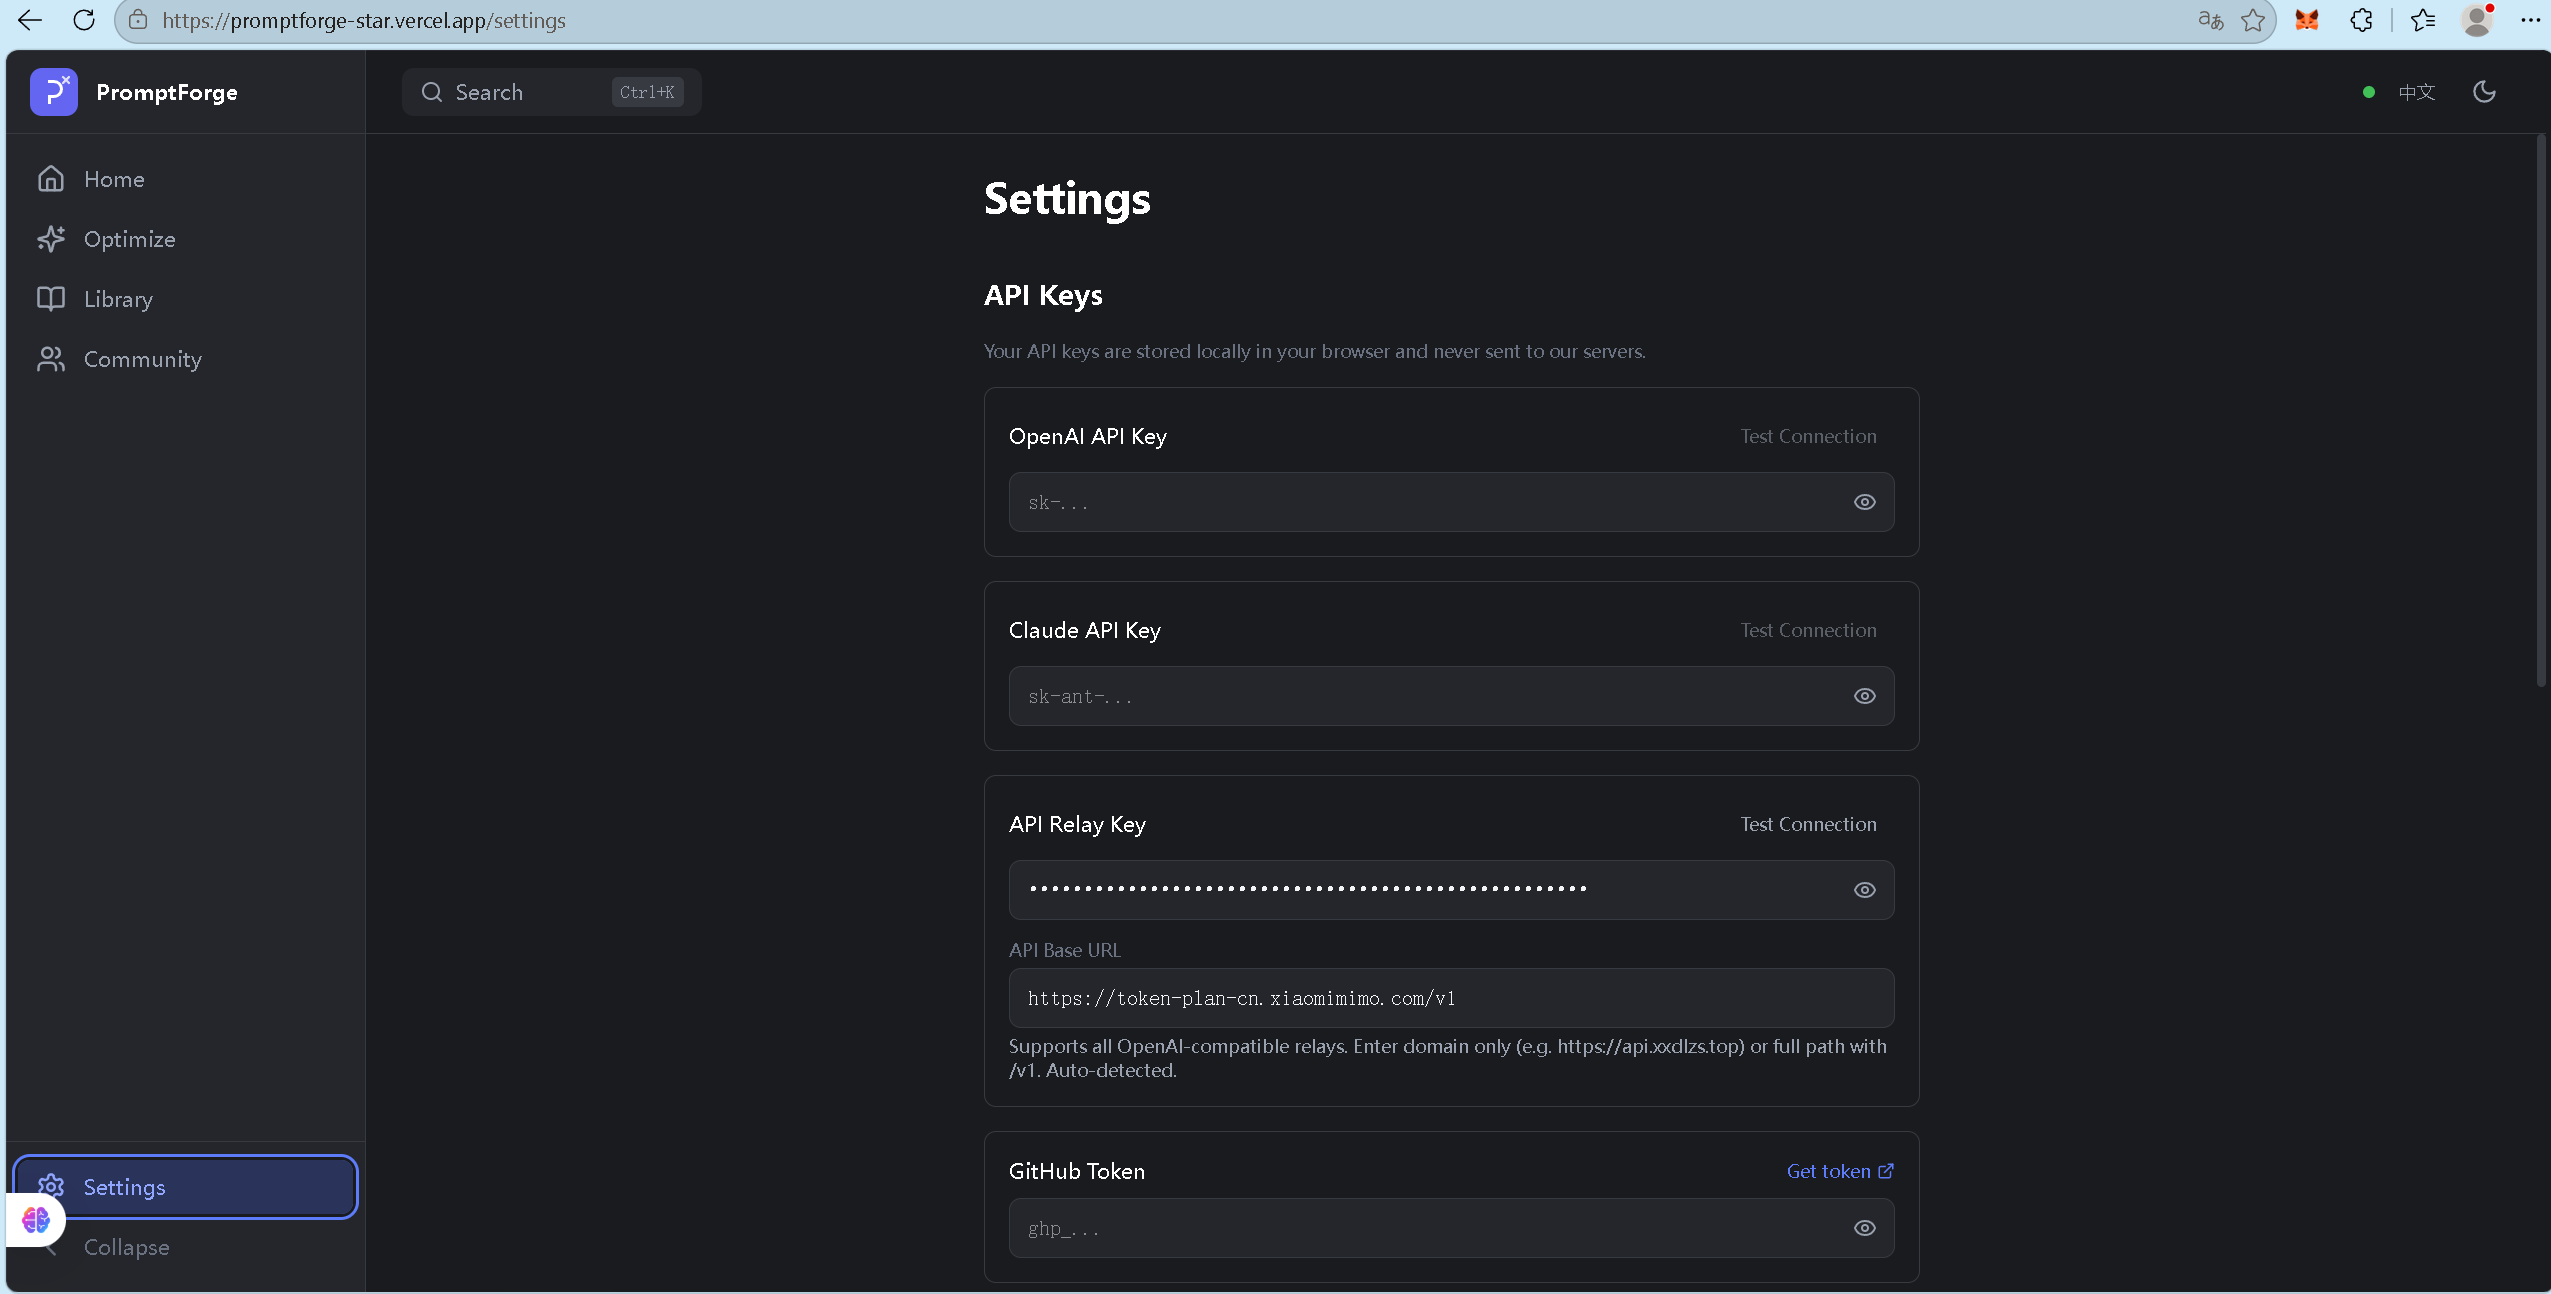Focus the Search box

pos(552,92)
